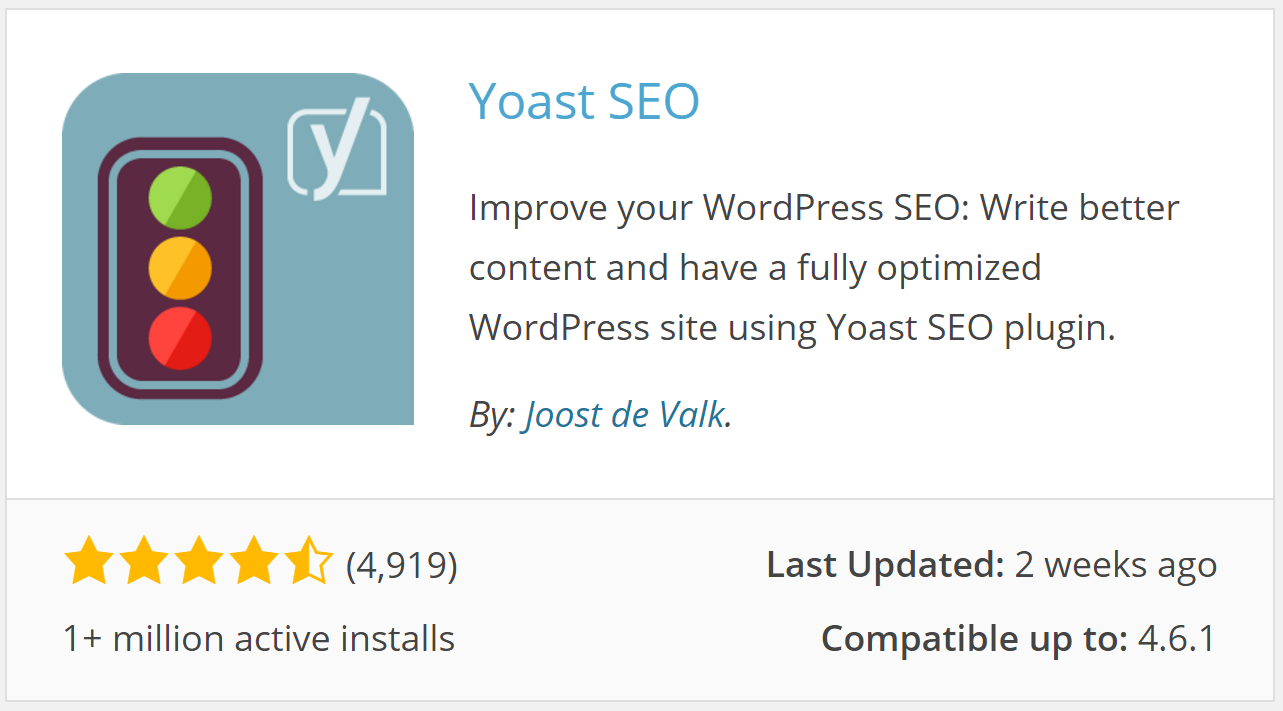
Task: Click the "1+ million active installs" text
Action: tap(259, 638)
